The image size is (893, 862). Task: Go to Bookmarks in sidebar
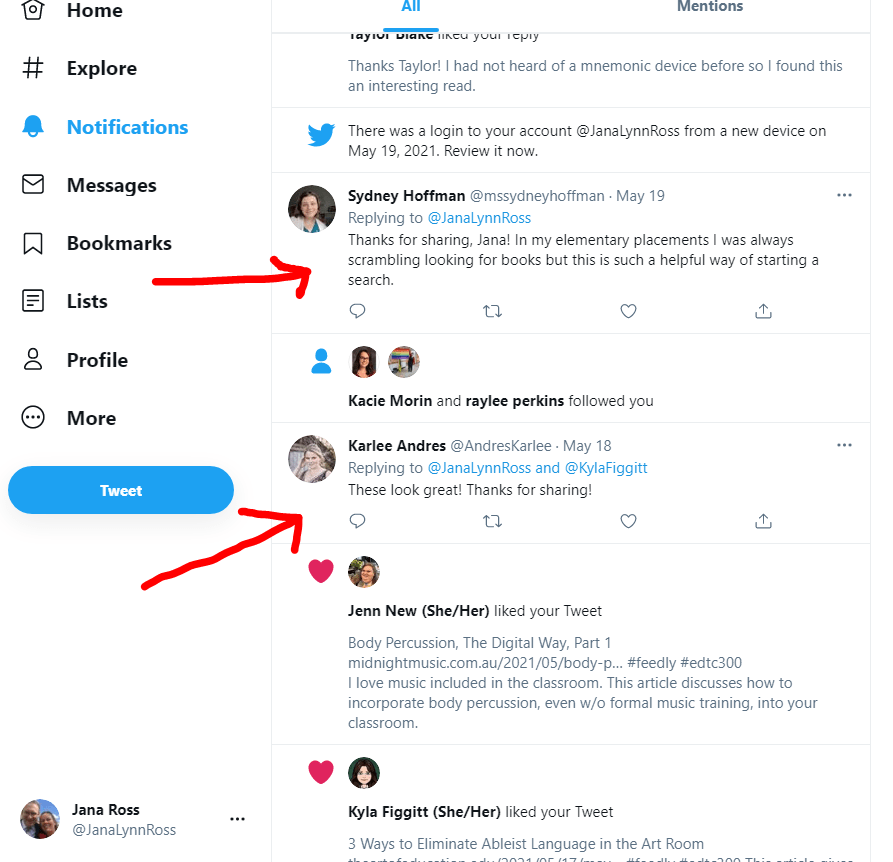[119, 243]
